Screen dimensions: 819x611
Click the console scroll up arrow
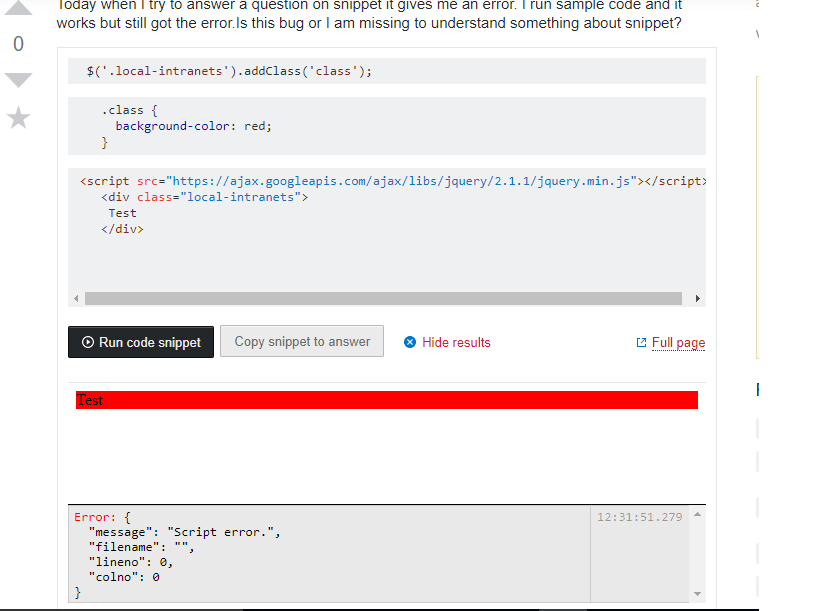pos(697,515)
